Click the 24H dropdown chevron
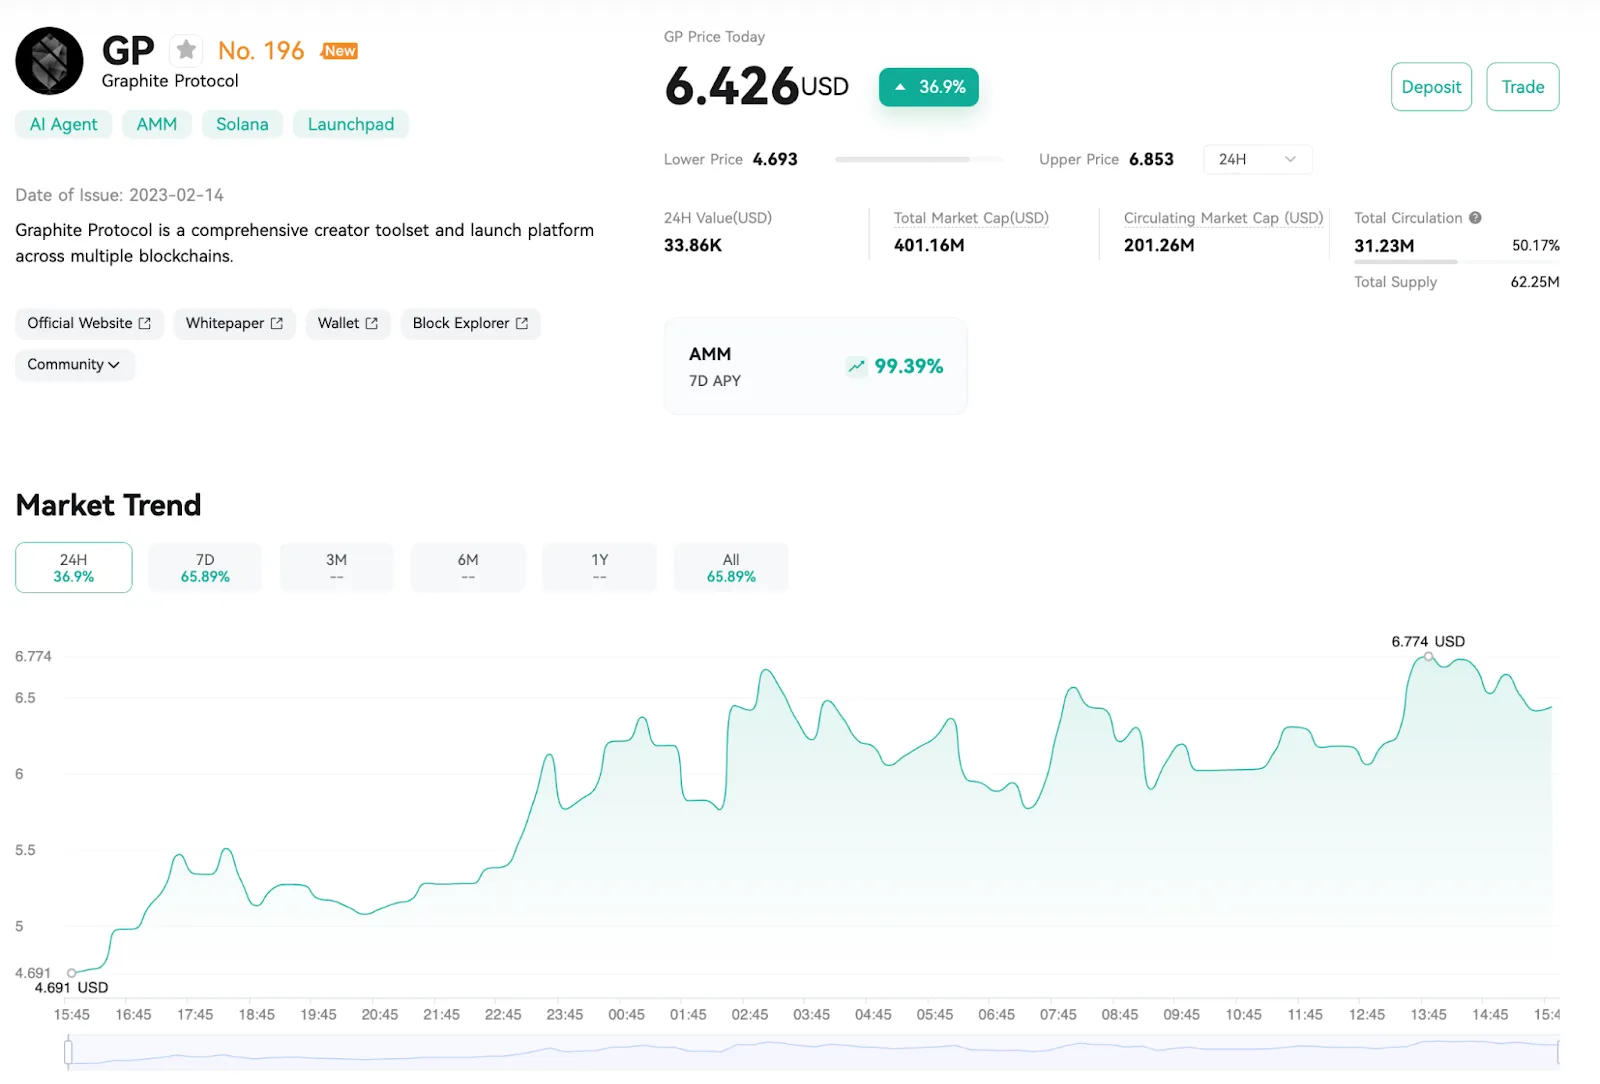Viewport: 1600px width, 1084px height. (x=1290, y=159)
